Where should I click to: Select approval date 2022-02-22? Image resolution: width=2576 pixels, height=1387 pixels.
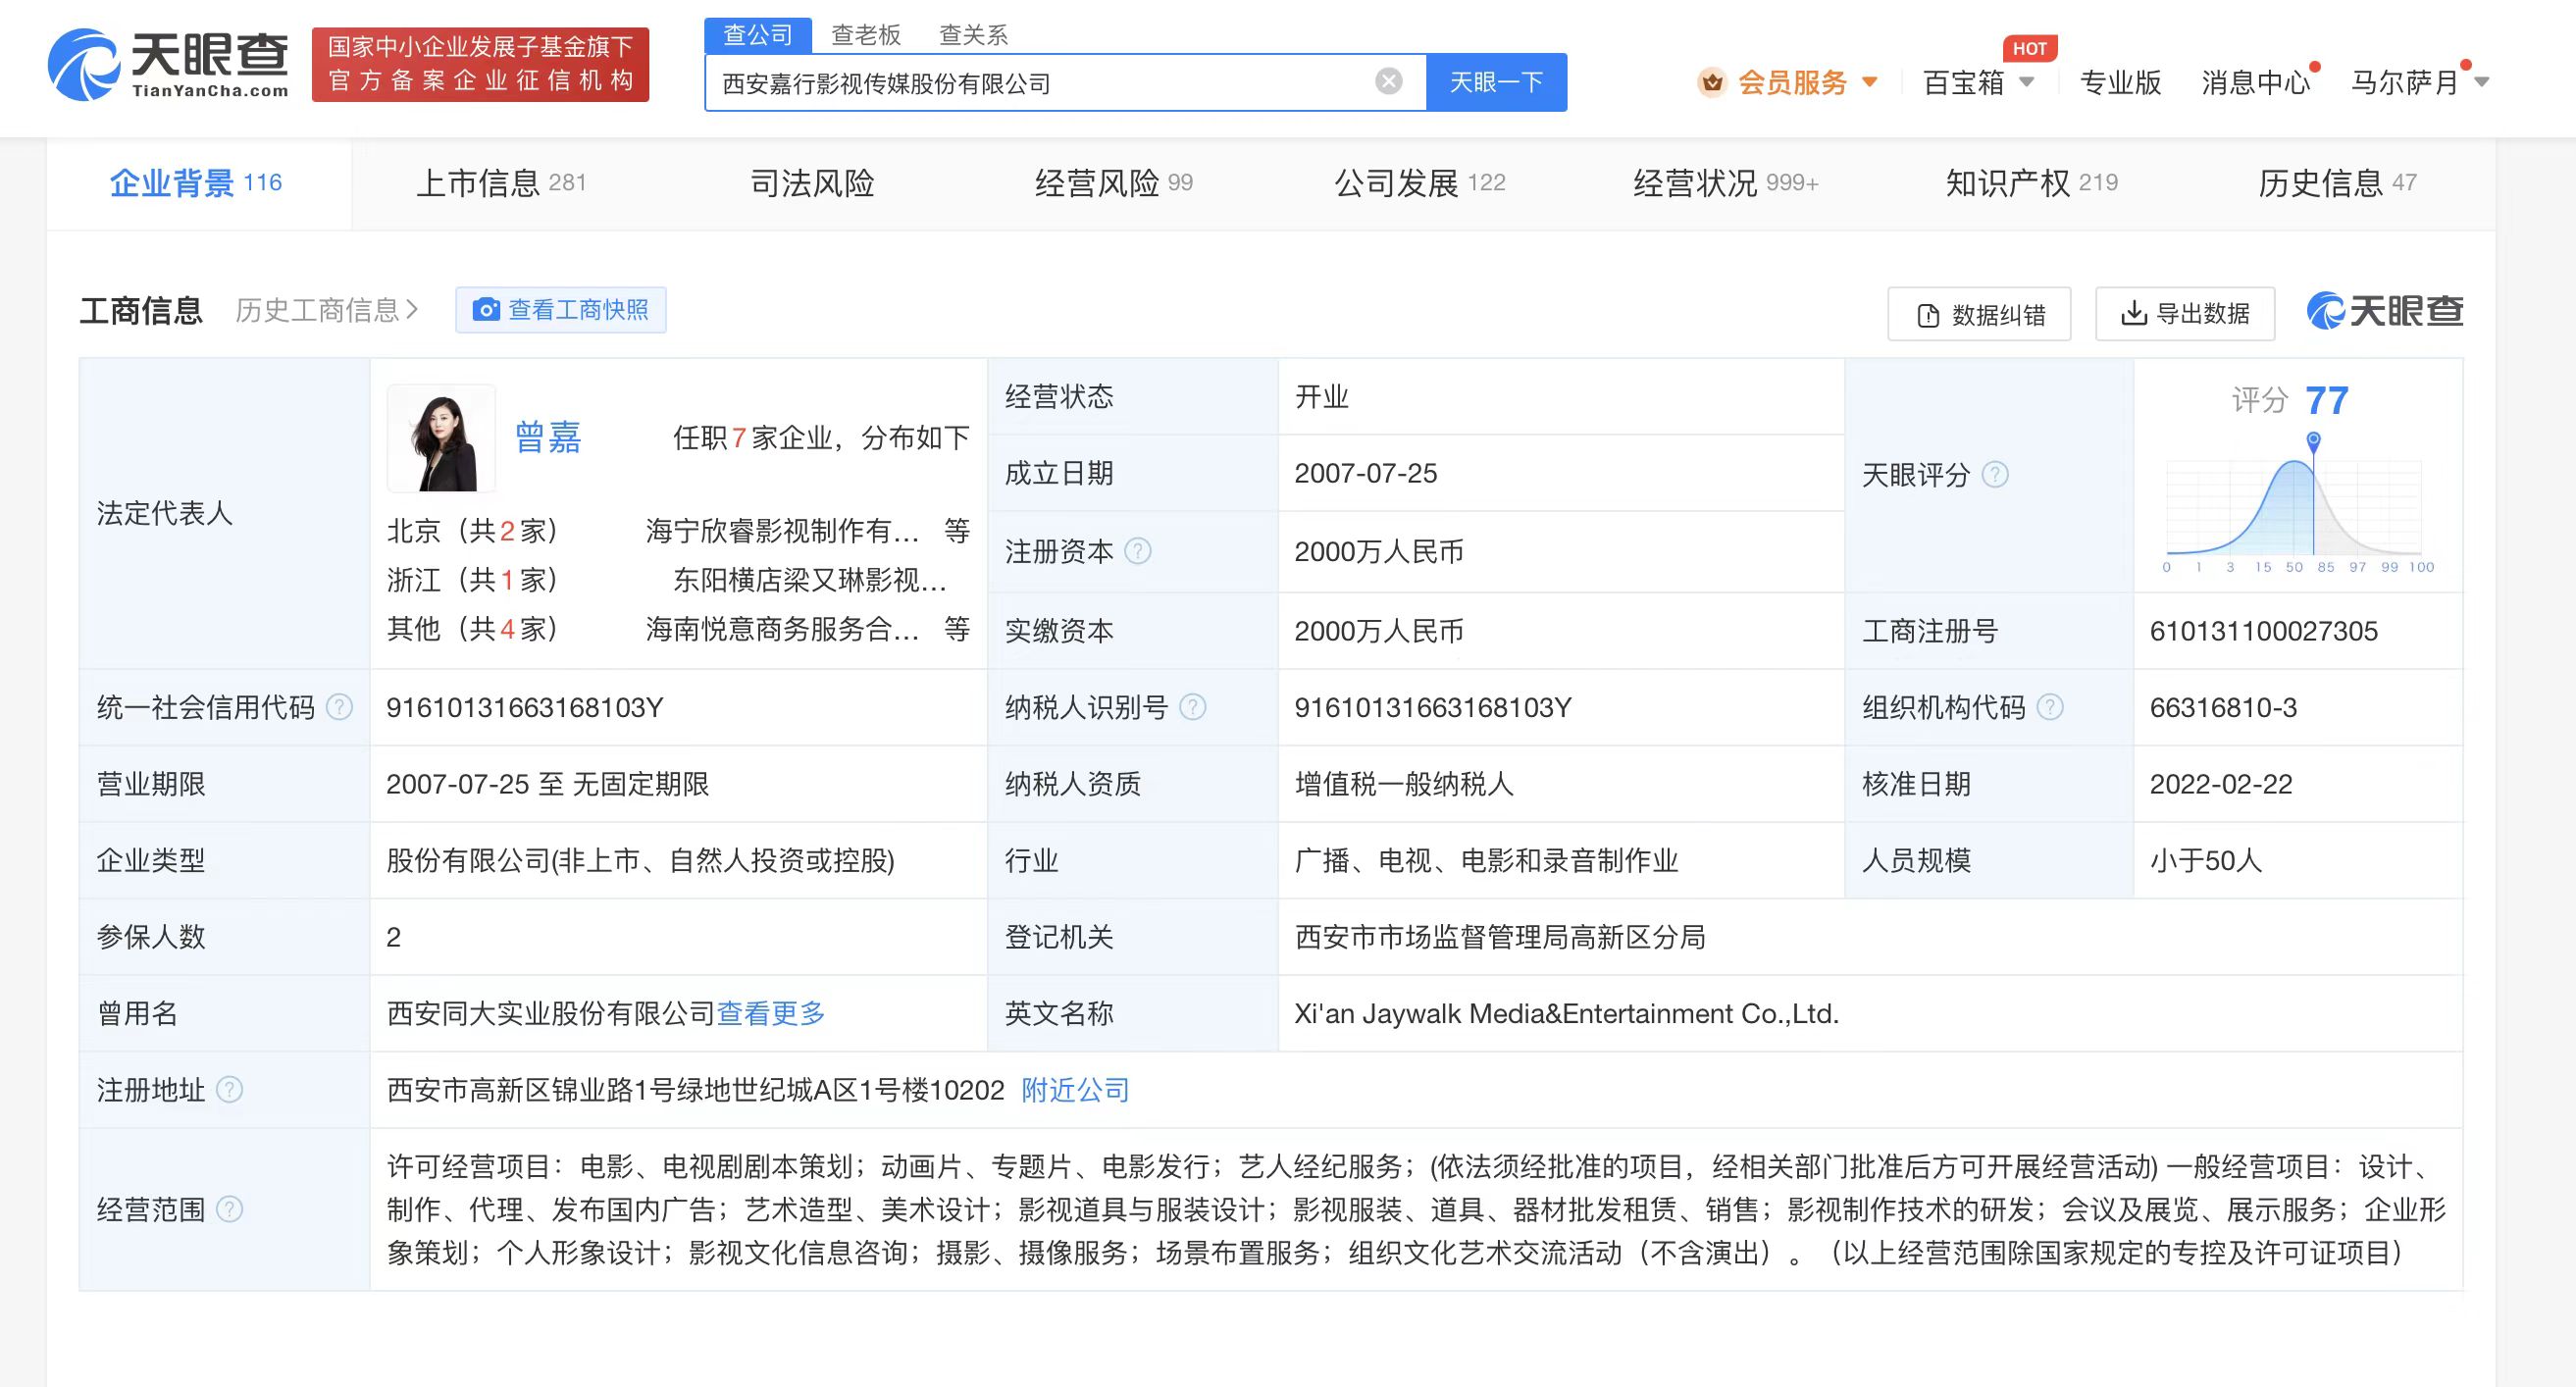coord(2221,784)
